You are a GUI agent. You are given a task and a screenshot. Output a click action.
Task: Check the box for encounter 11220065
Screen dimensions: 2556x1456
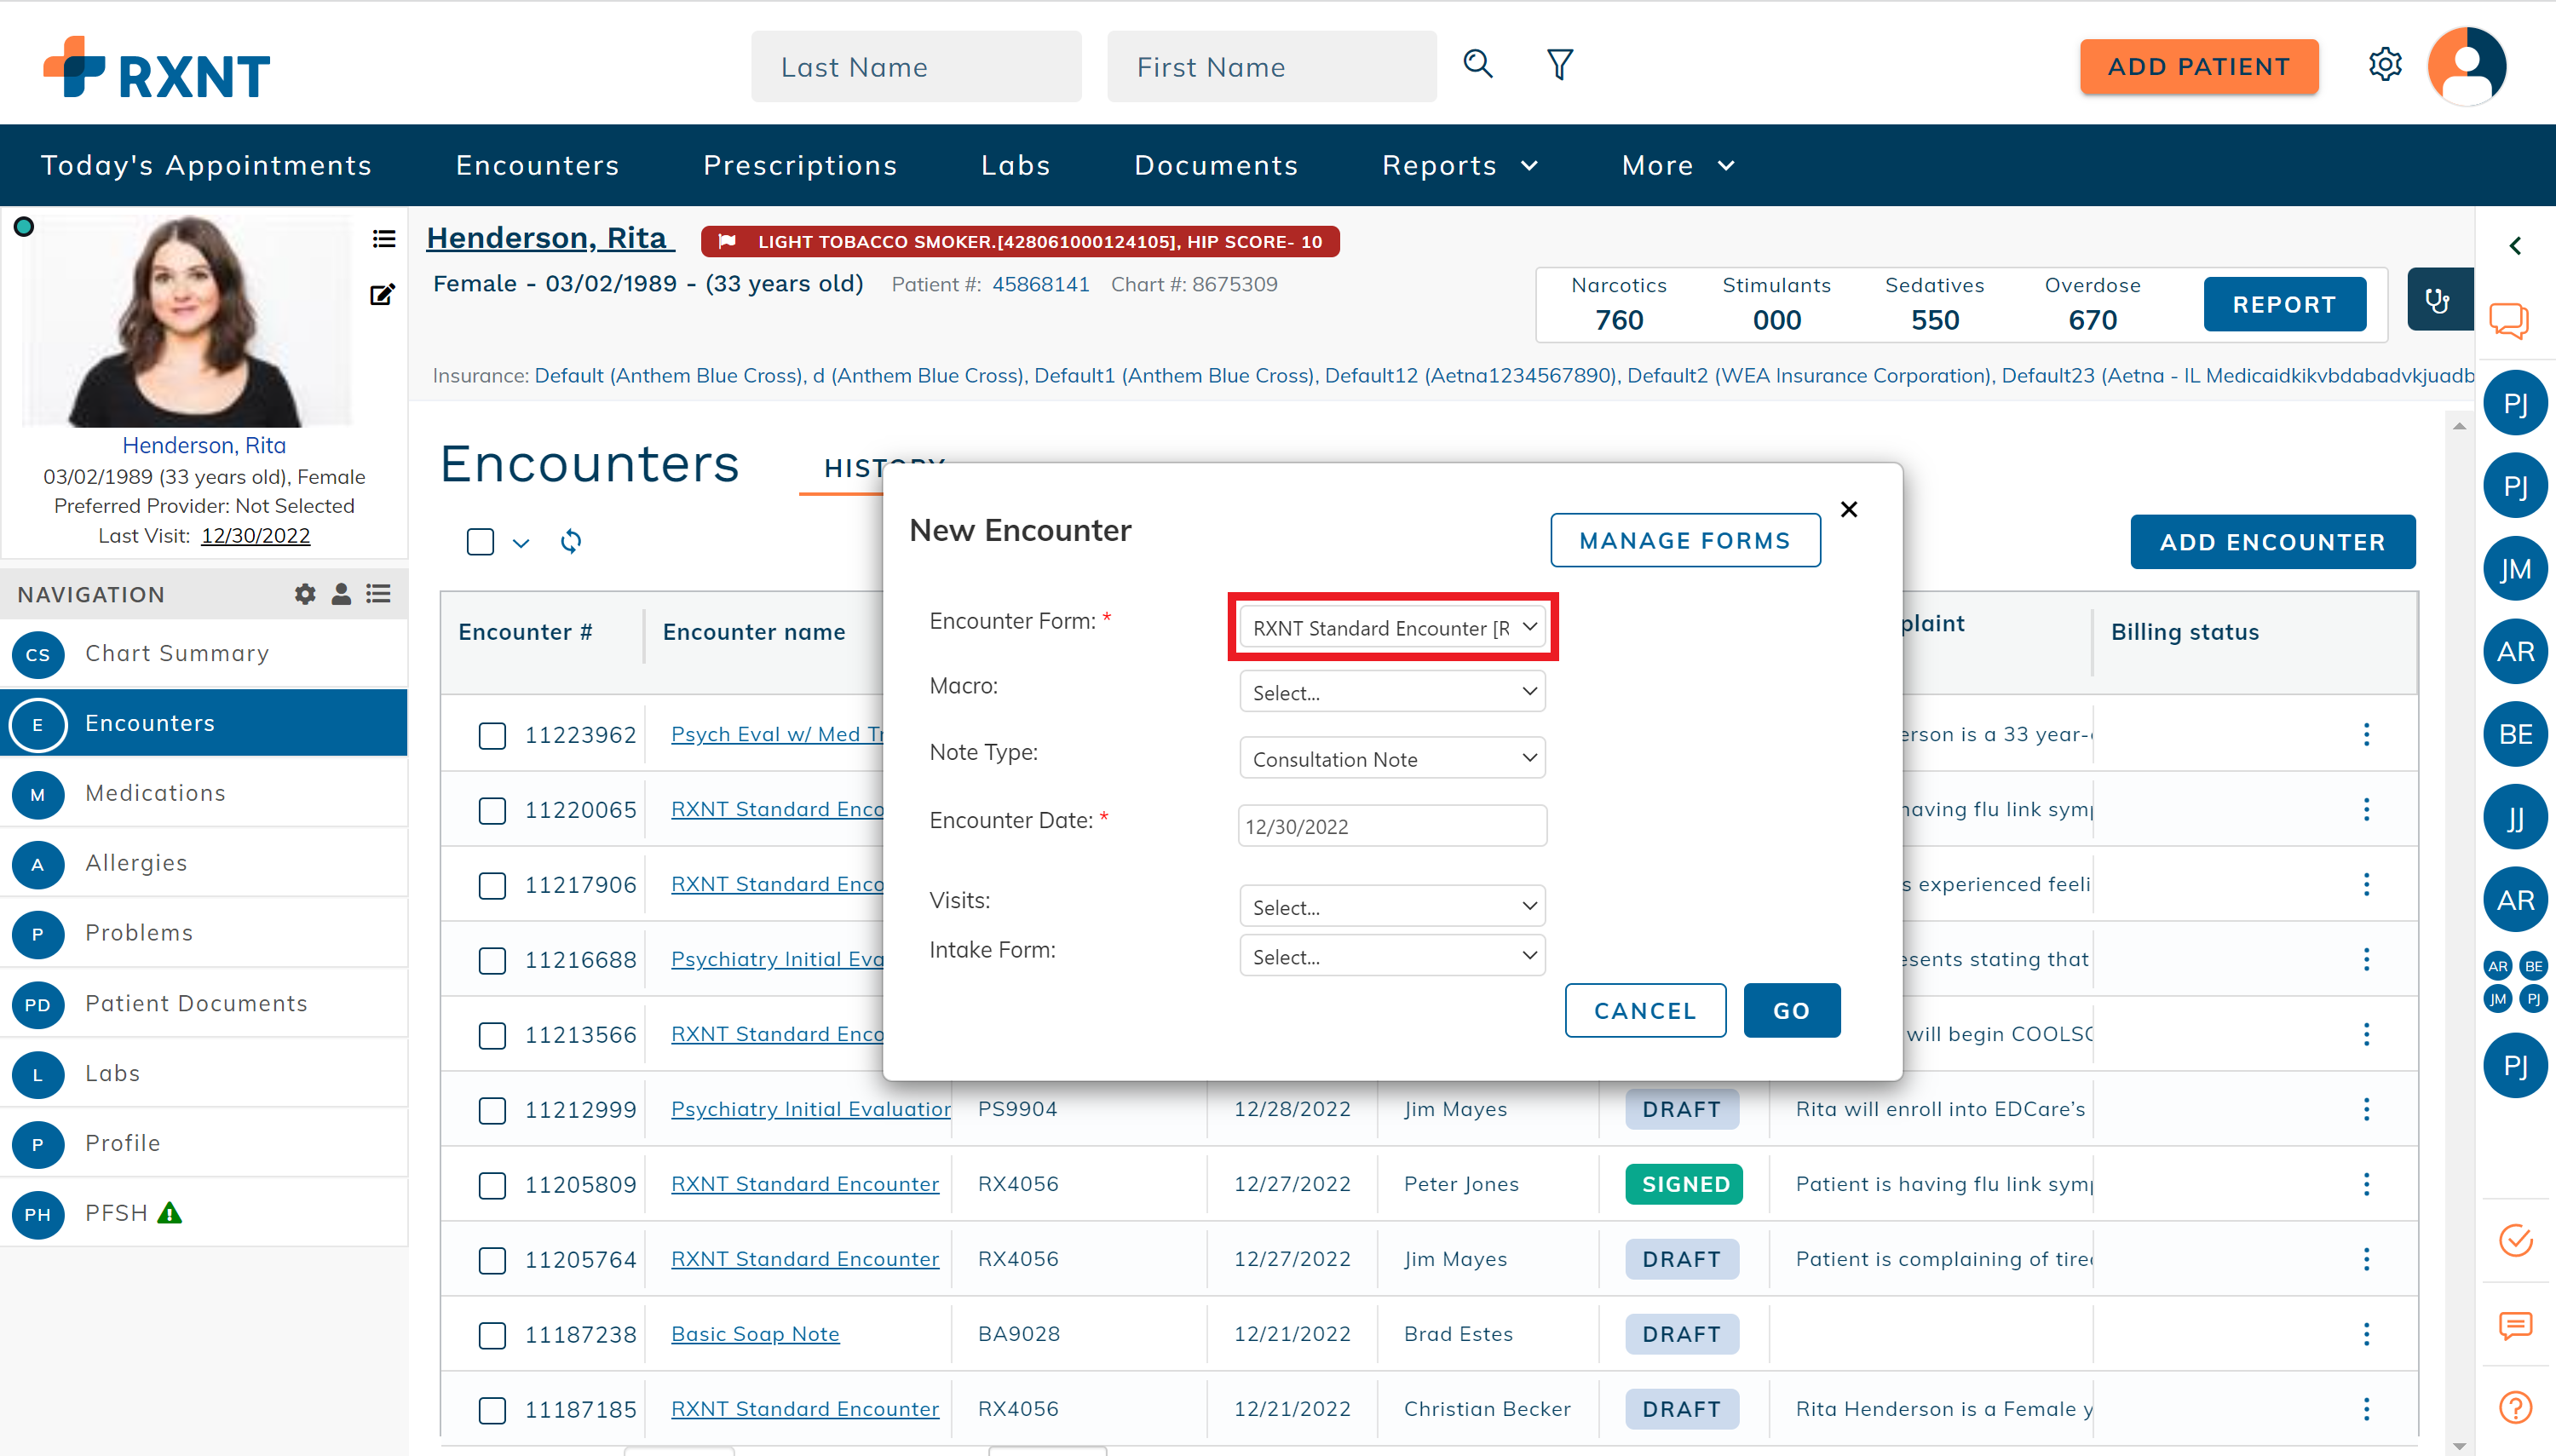[x=492, y=811]
